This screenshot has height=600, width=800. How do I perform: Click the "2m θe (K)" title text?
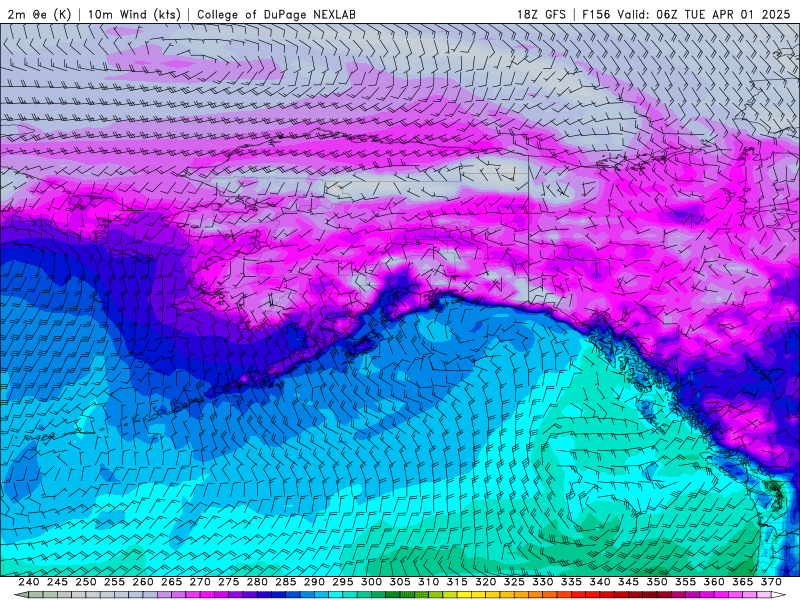click(x=39, y=14)
